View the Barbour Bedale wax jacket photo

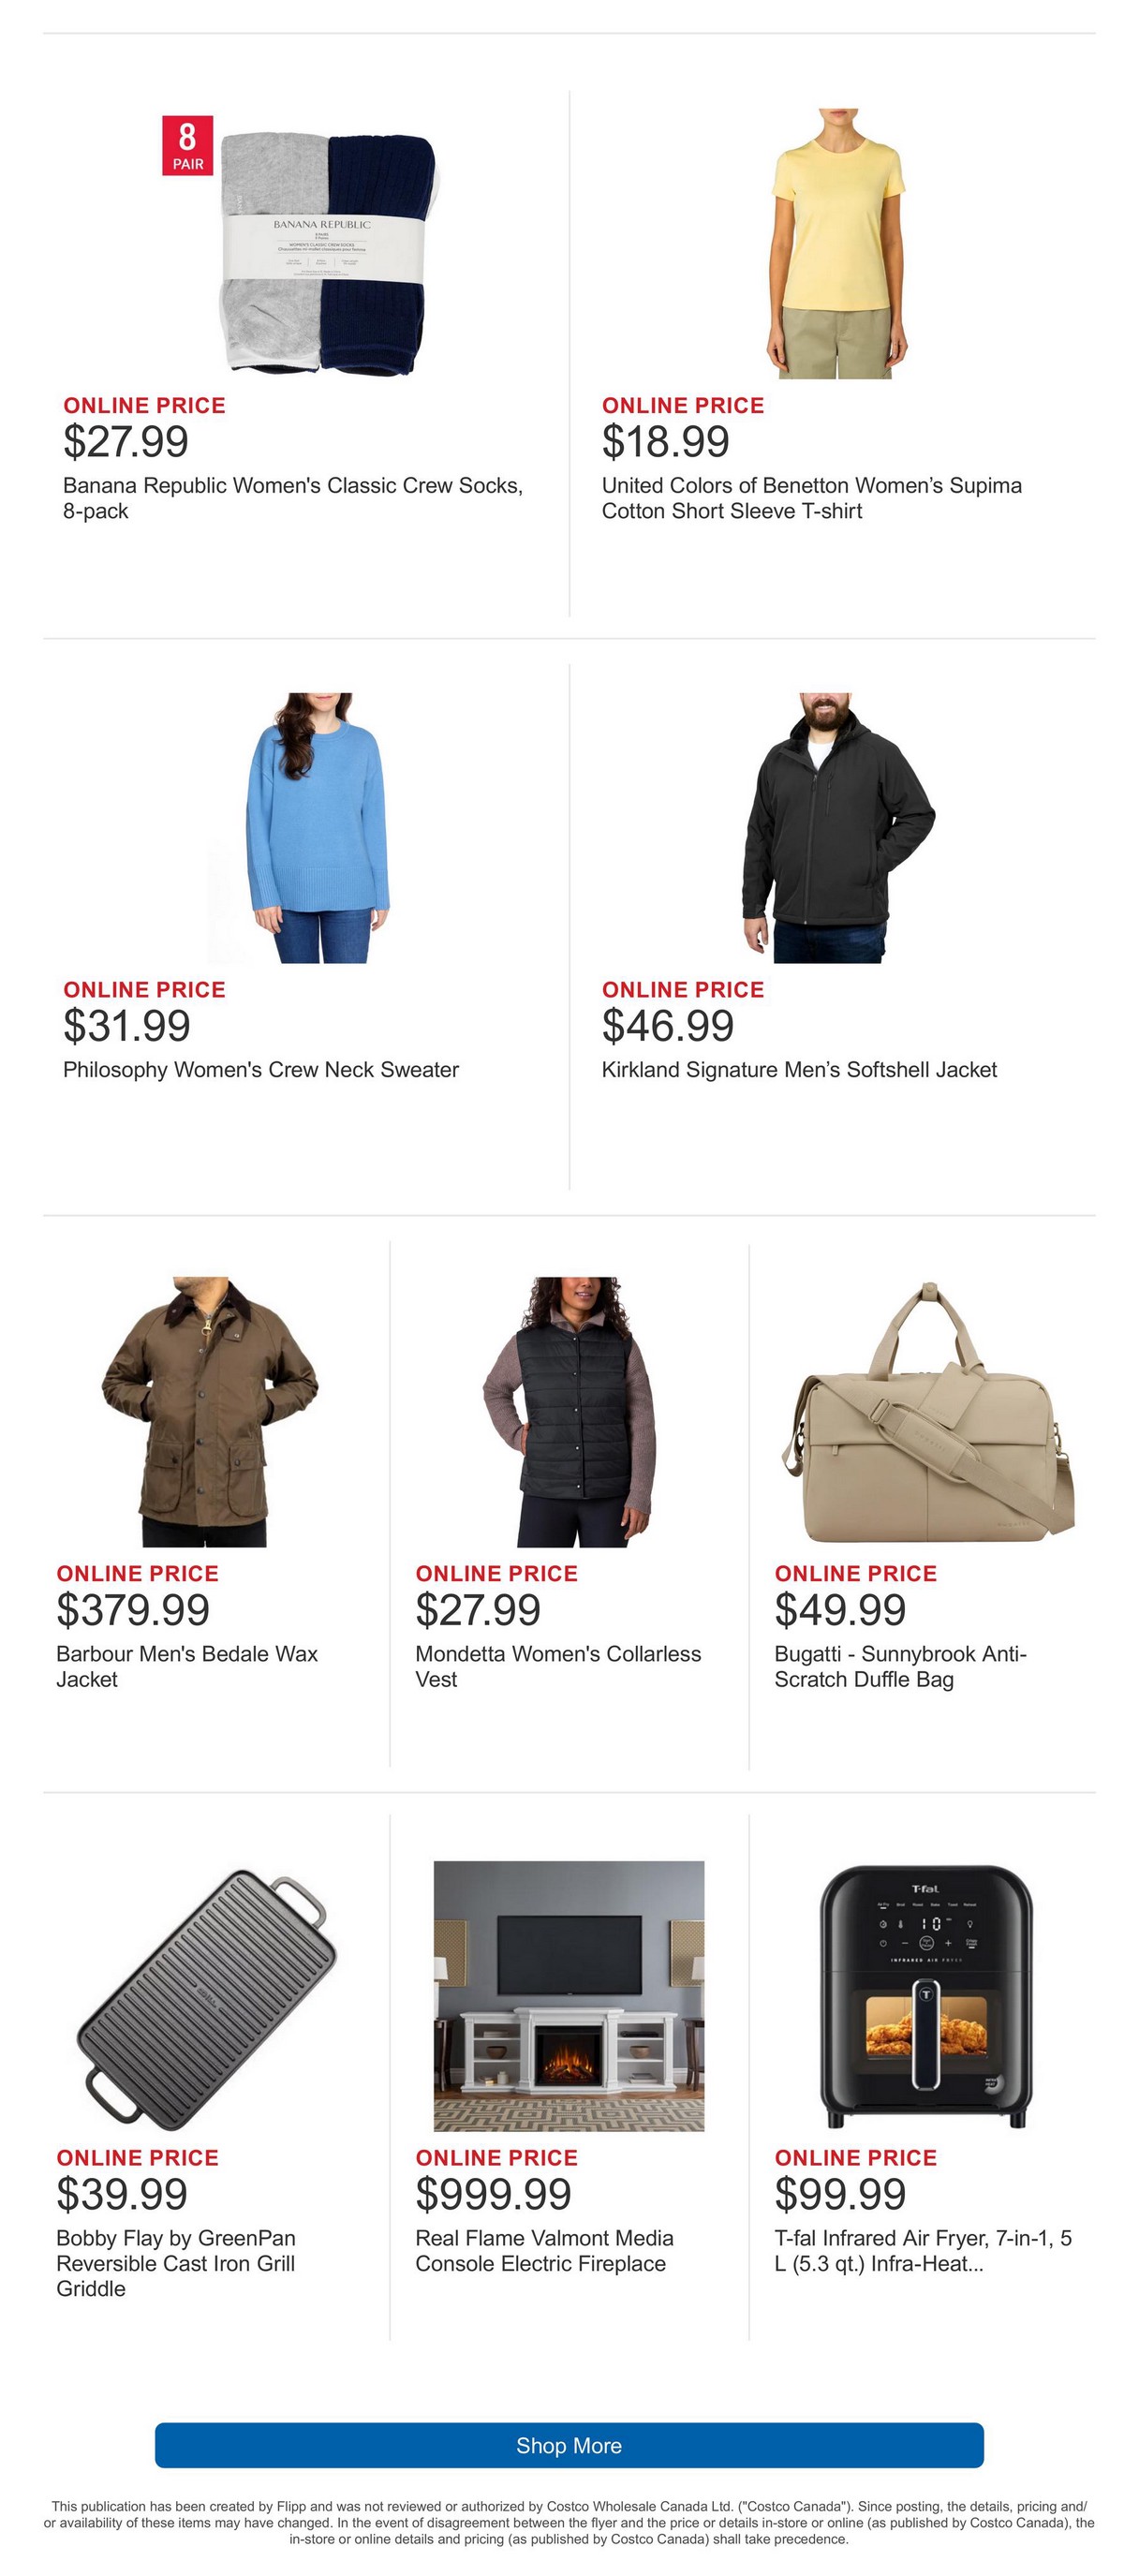(210, 1411)
